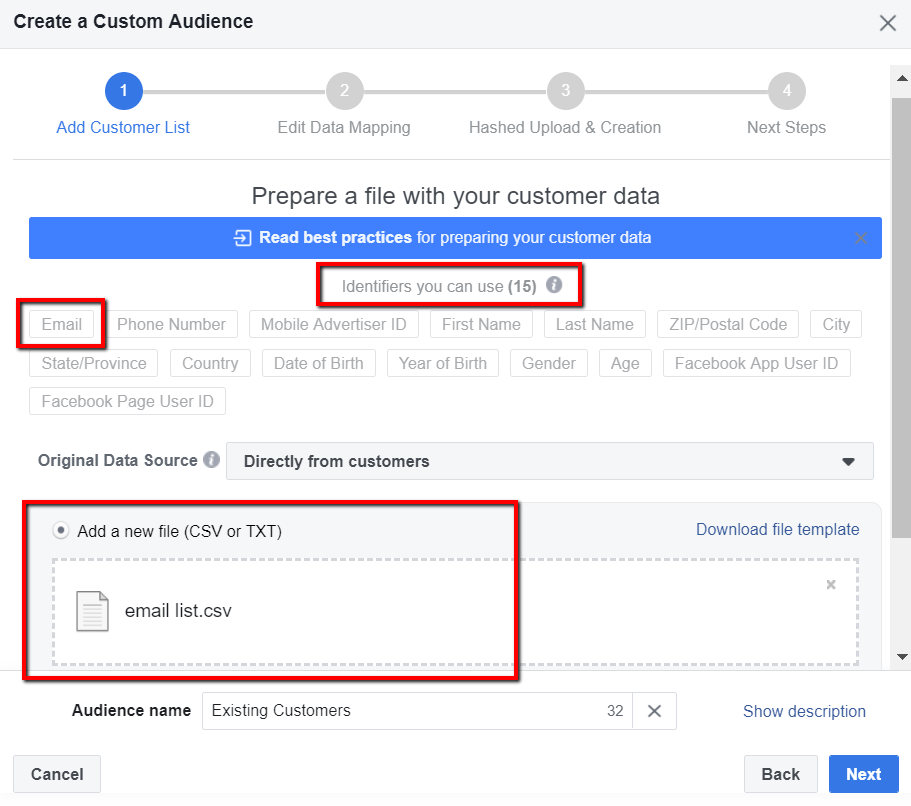Go to step 3 Hashed Upload & Creation

pyautogui.click(x=565, y=92)
